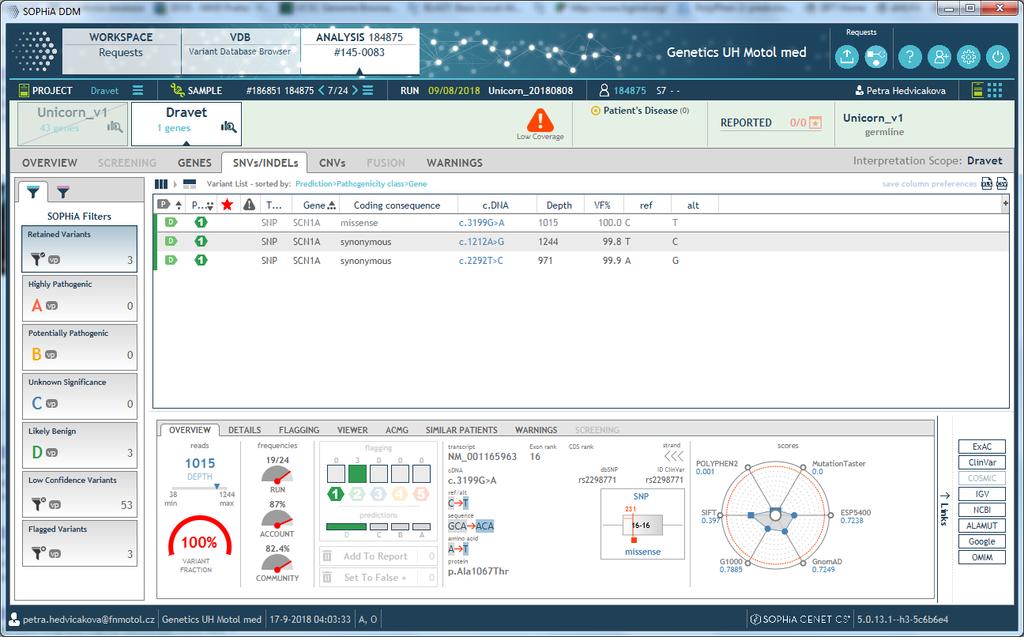Sort by the Gene column header

click(319, 205)
